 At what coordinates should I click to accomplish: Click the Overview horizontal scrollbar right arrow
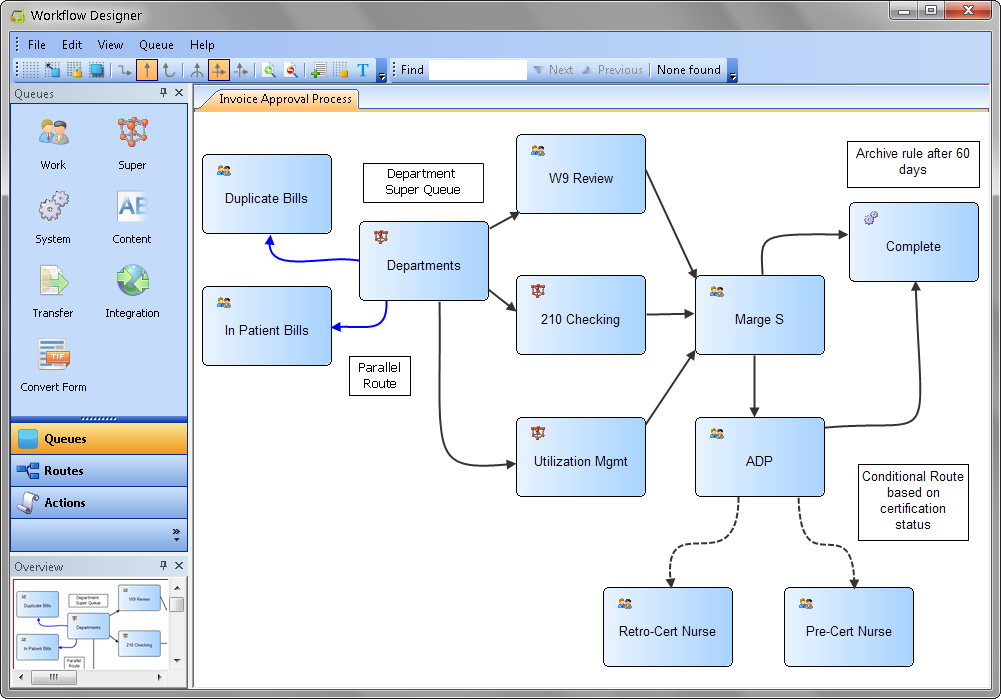point(160,677)
